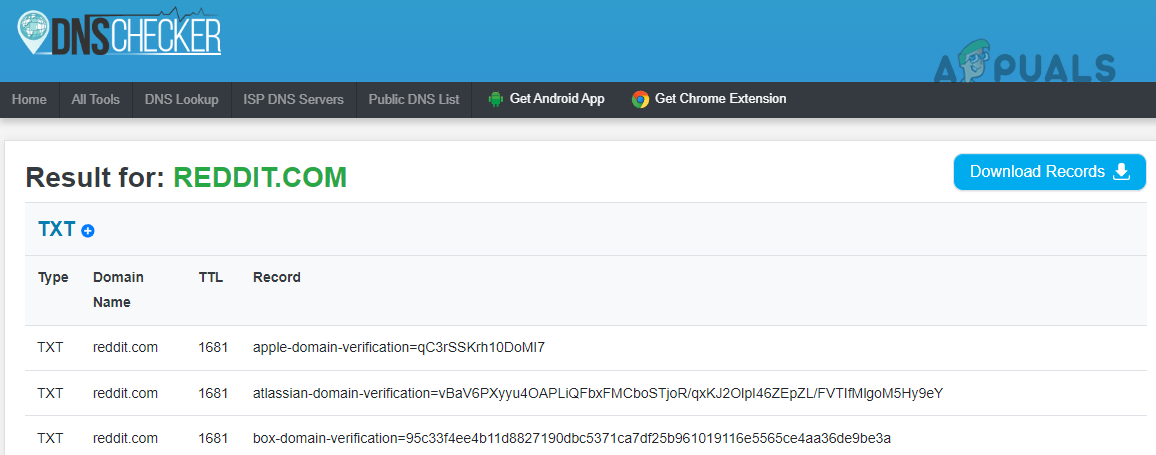1156x455 pixels.
Task: Open the Public DNS List
Action: click(413, 100)
